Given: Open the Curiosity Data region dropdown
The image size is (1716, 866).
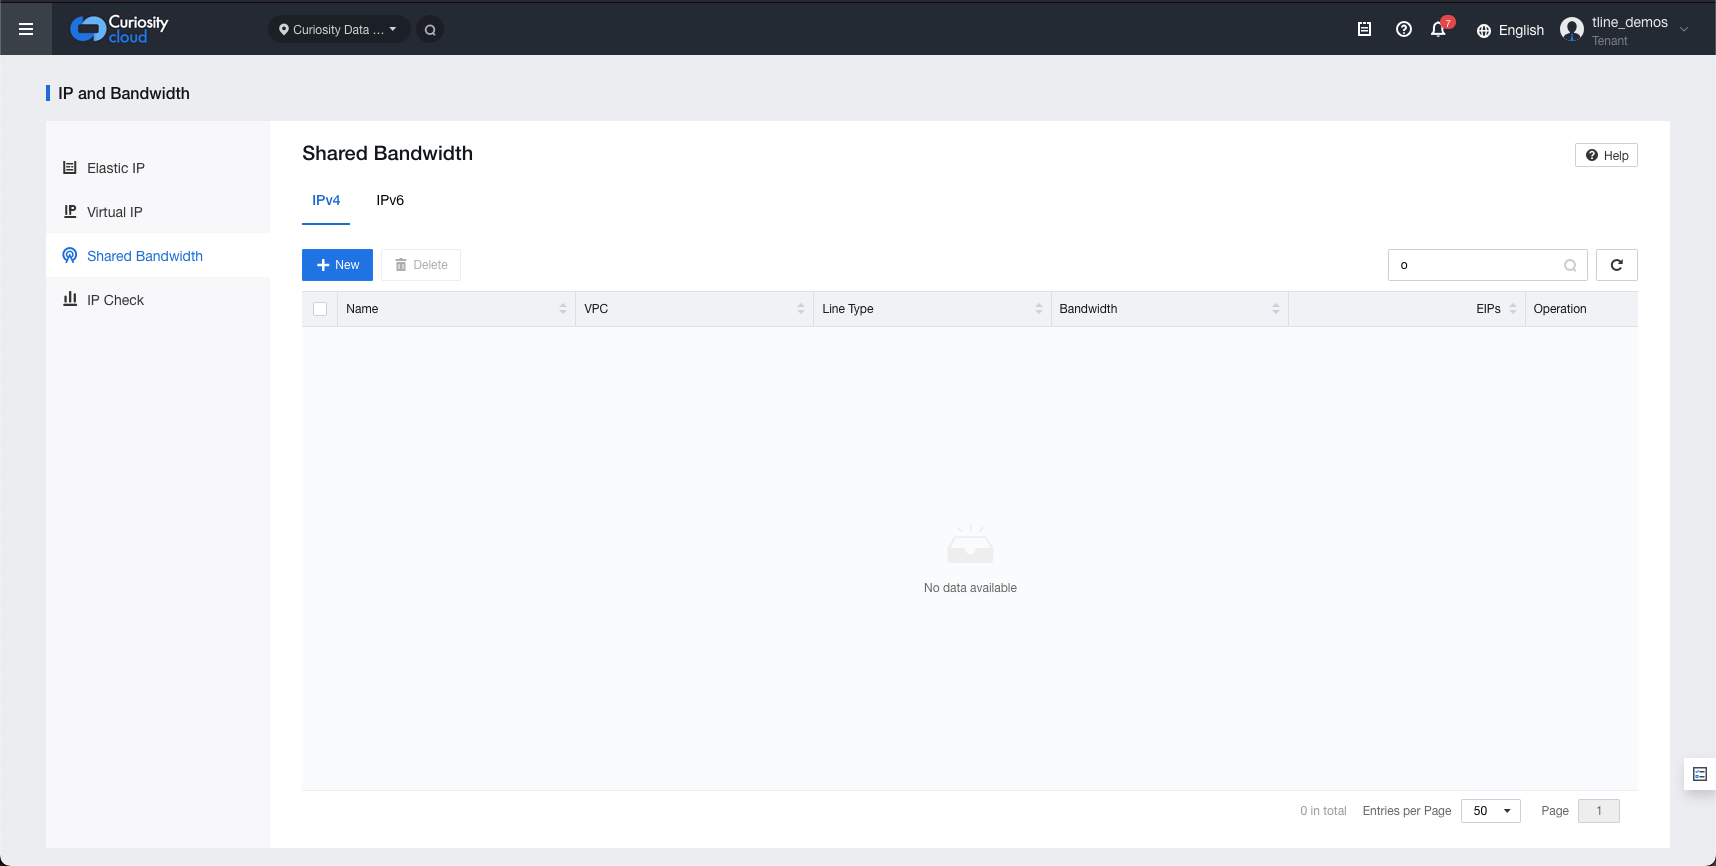Looking at the screenshot, I should pyautogui.click(x=339, y=30).
